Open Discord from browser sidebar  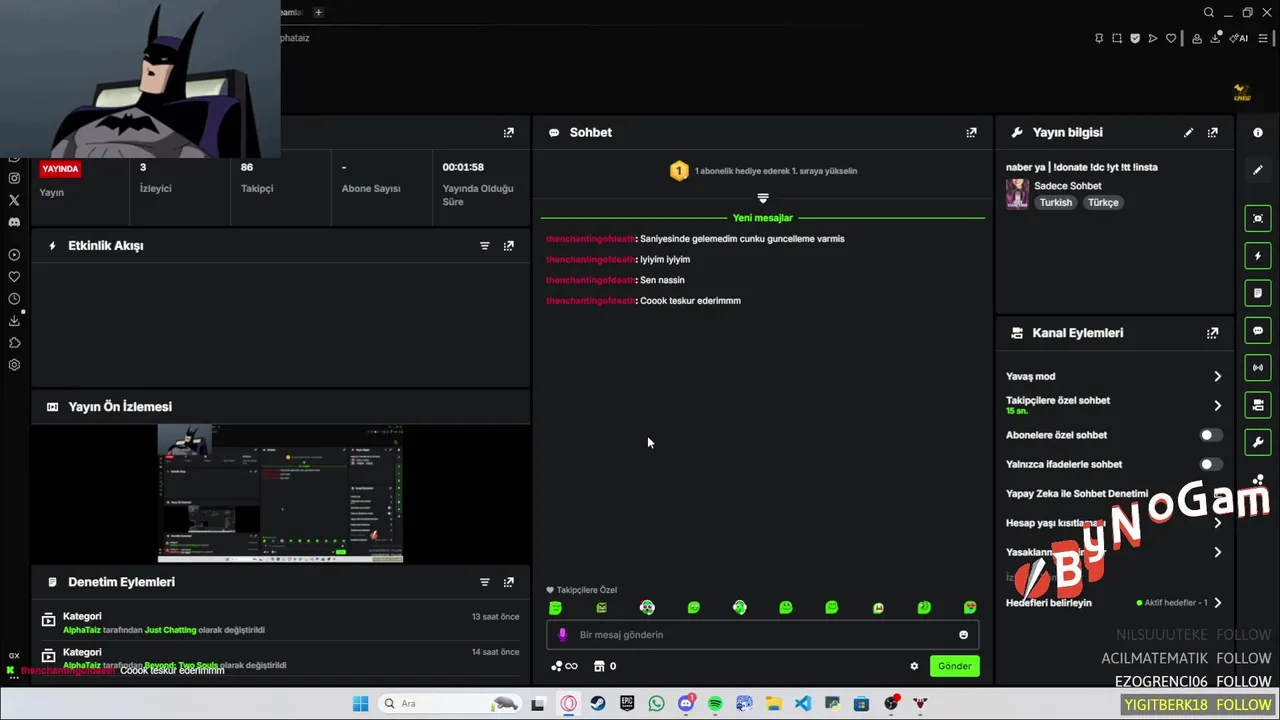[x=14, y=222]
